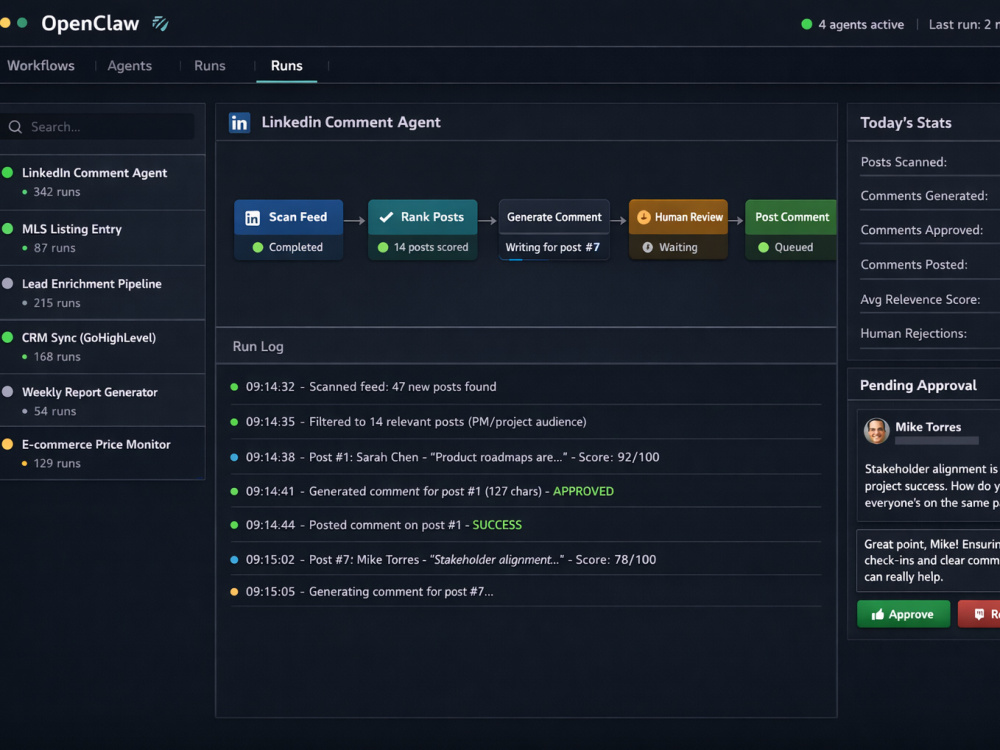Click the 'Human Rejections:' stat label
The image size is (1000, 750).
[913, 334]
